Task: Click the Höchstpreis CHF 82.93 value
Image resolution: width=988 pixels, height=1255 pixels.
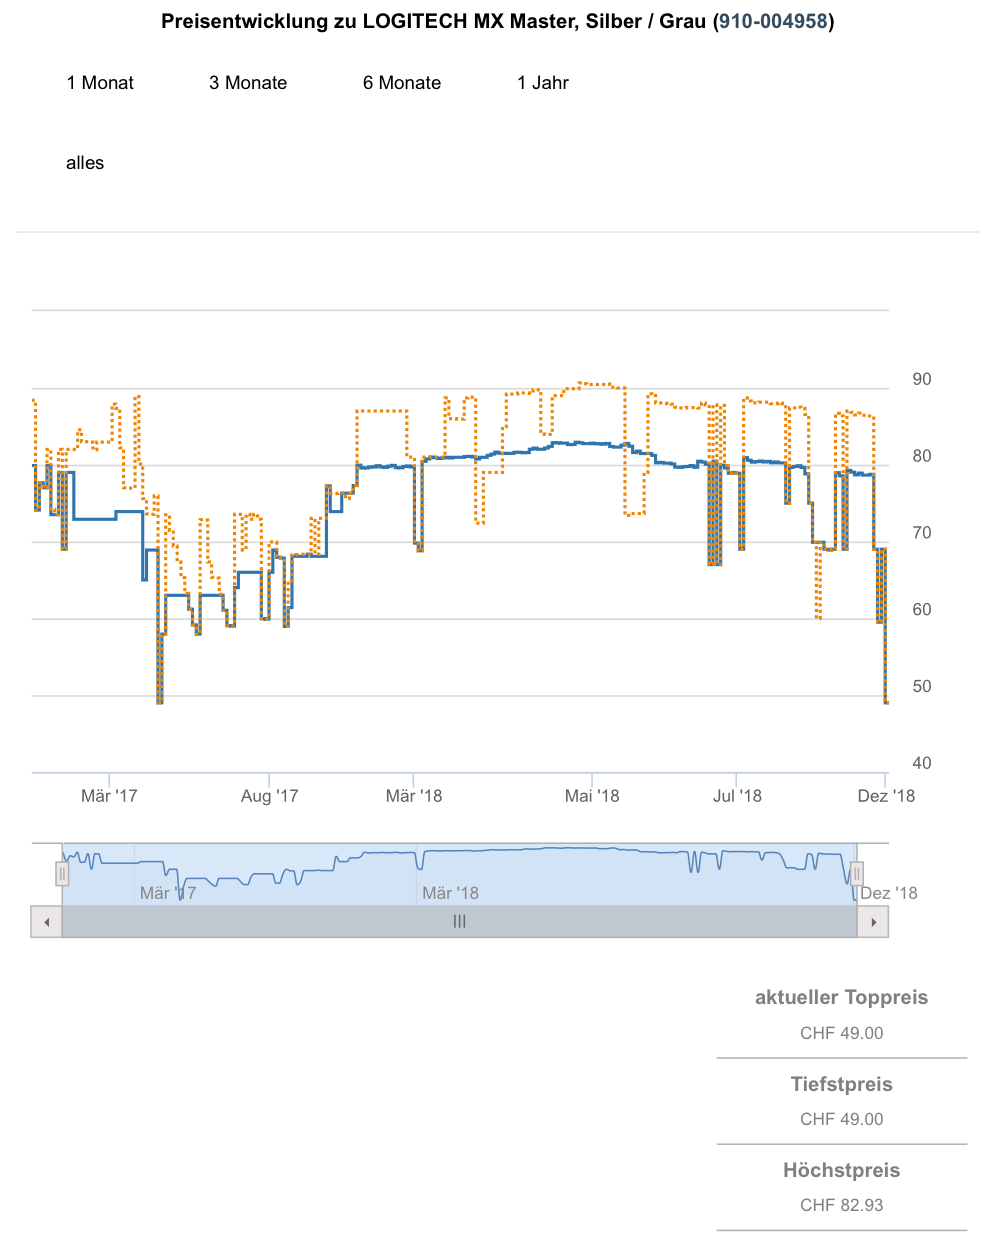Action: pos(841,1205)
